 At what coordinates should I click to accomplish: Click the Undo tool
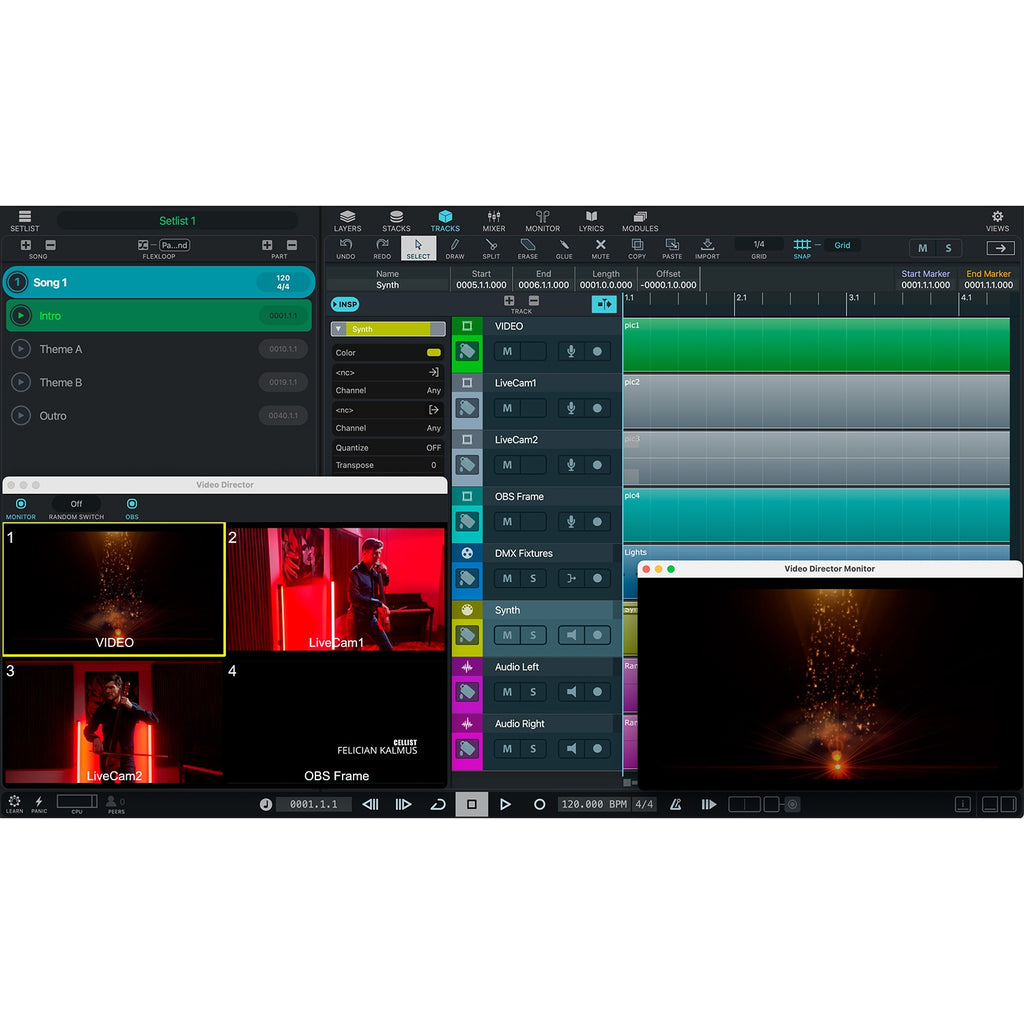click(345, 248)
